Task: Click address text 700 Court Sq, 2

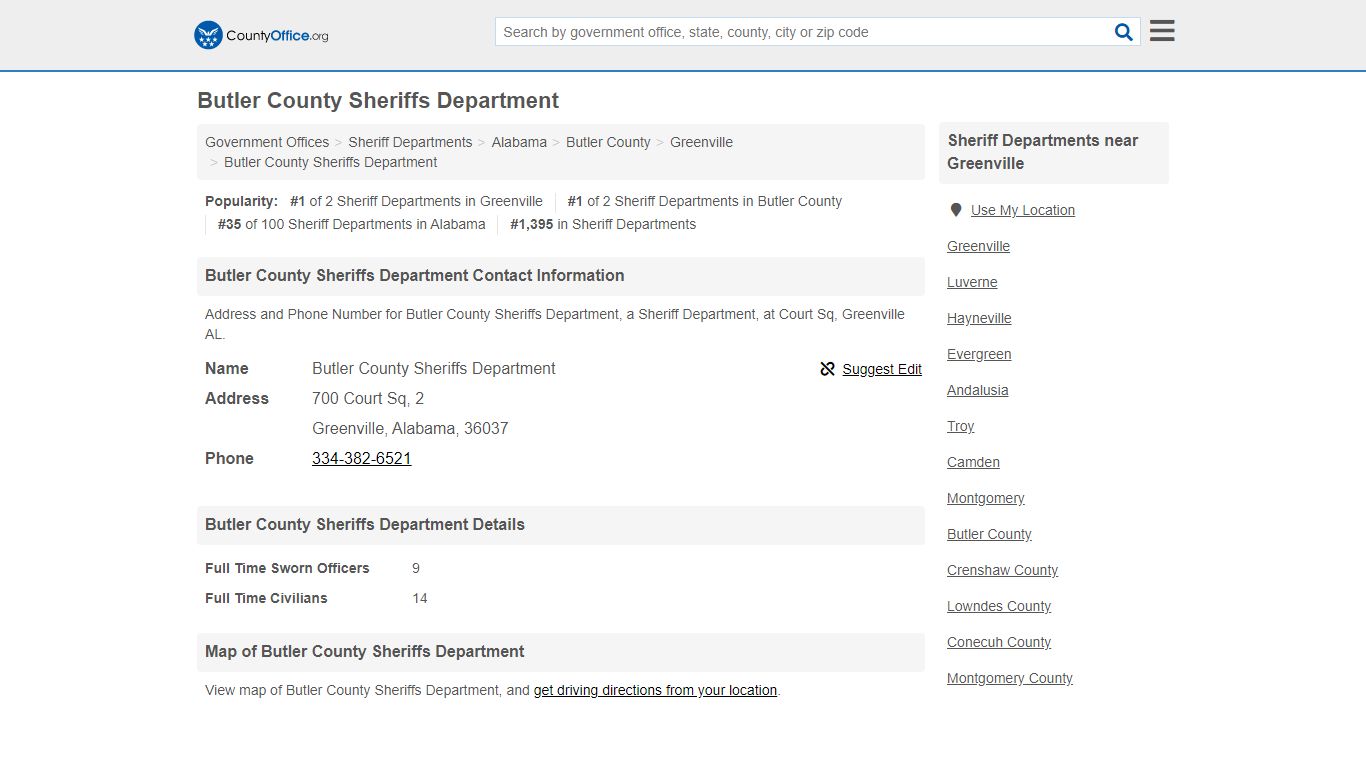Action: 368,398
